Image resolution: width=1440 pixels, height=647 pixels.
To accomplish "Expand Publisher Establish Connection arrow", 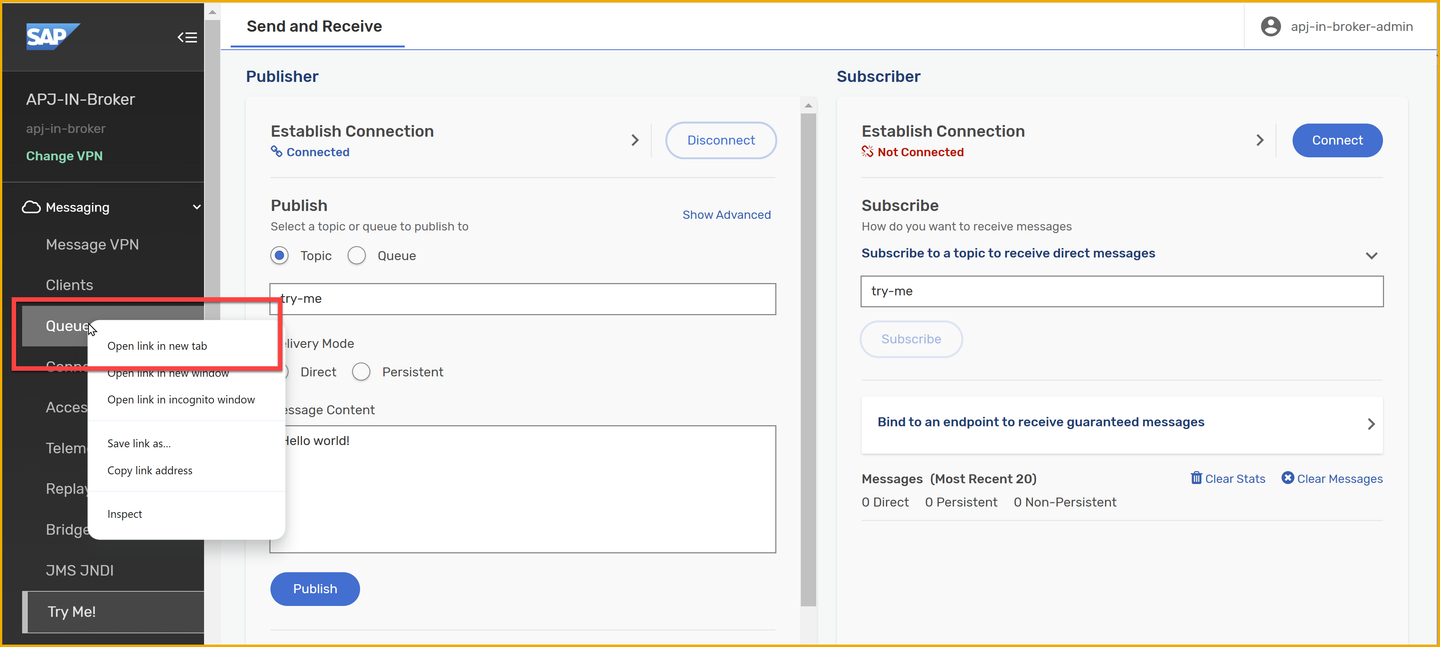I will (x=635, y=140).
